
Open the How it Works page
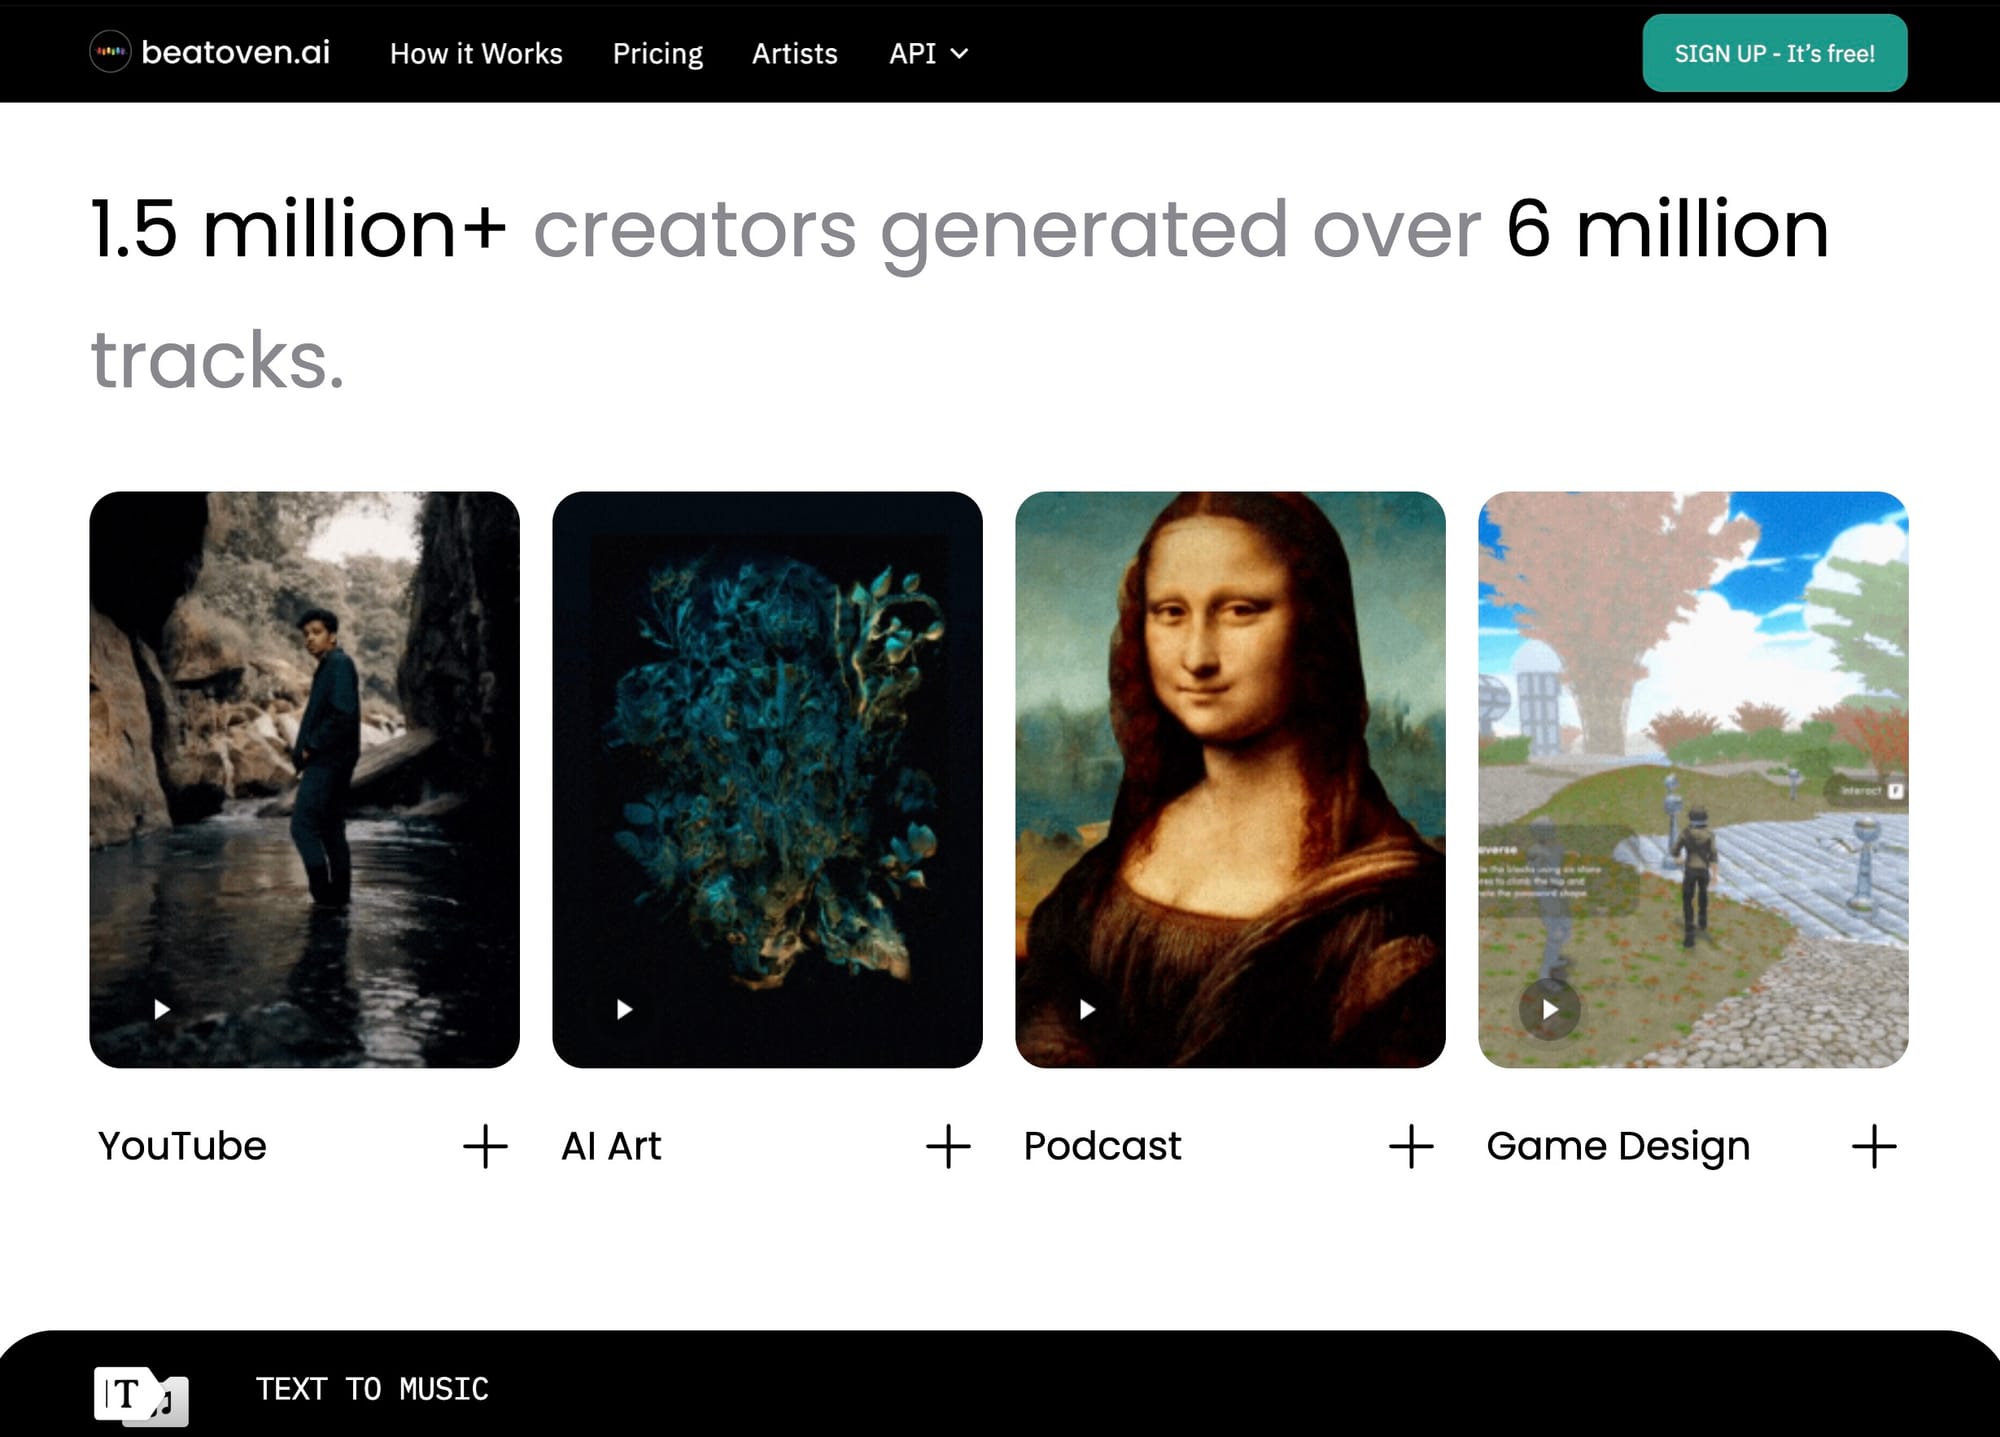pos(476,54)
